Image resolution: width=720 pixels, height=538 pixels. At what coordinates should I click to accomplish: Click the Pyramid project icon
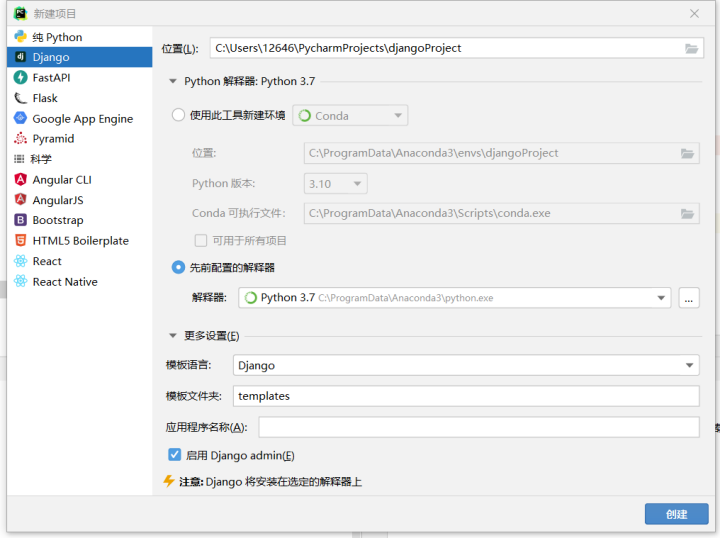[20, 138]
